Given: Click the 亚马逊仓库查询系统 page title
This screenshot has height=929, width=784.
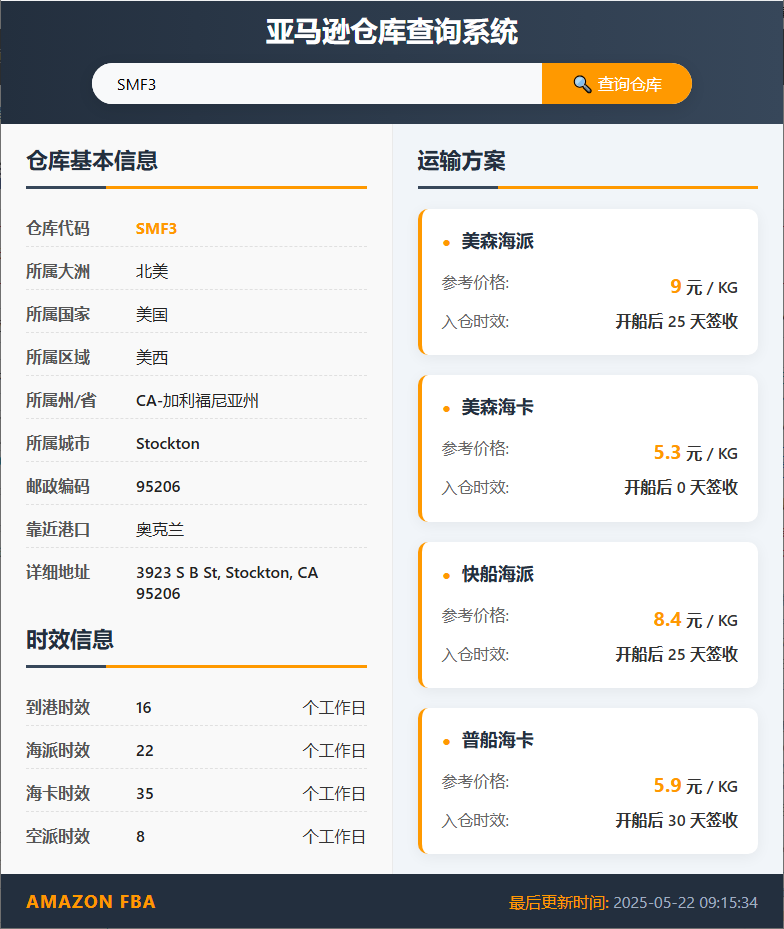Looking at the screenshot, I should (x=392, y=31).
